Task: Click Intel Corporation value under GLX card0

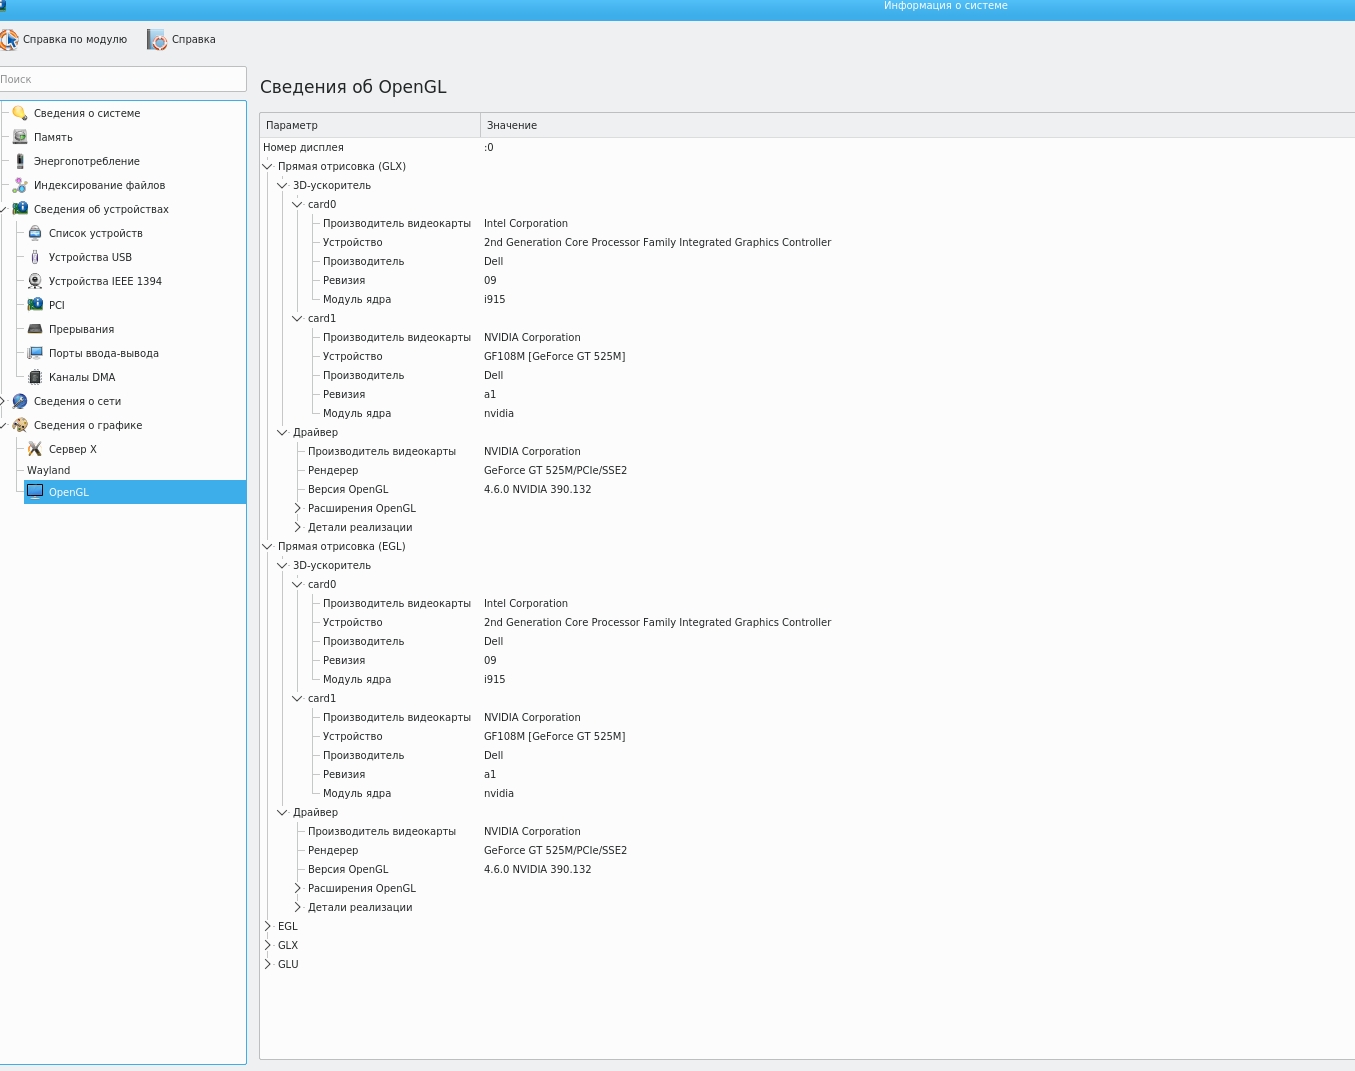Action: pyautogui.click(x=526, y=223)
